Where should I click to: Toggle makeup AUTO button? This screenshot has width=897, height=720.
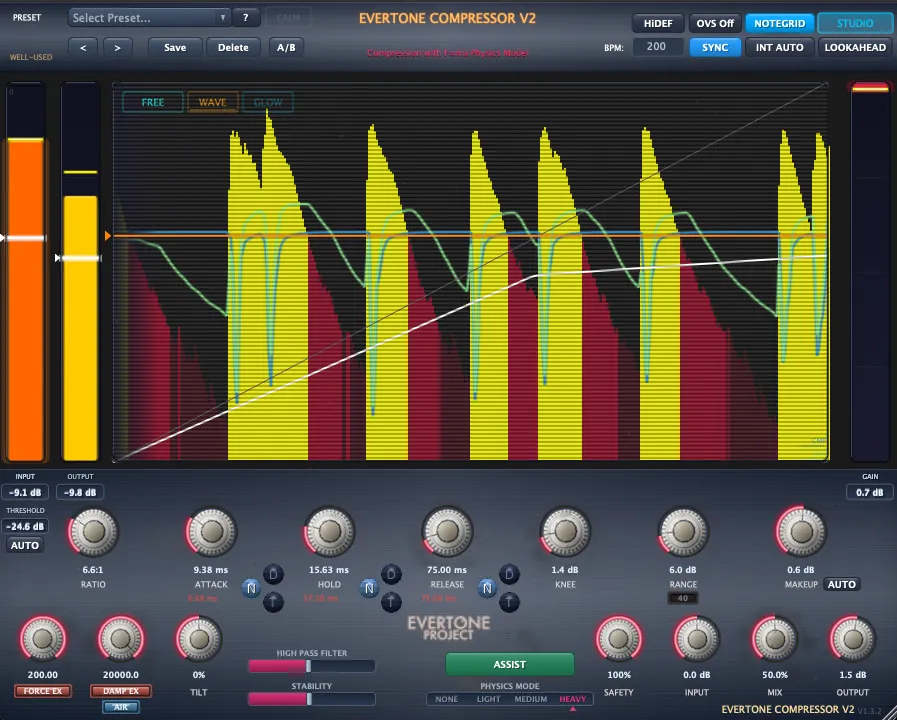point(842,584)
